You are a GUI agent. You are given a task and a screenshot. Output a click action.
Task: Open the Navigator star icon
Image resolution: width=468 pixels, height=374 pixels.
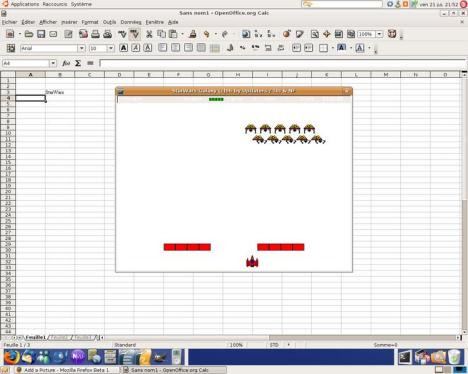click(327, 34)
